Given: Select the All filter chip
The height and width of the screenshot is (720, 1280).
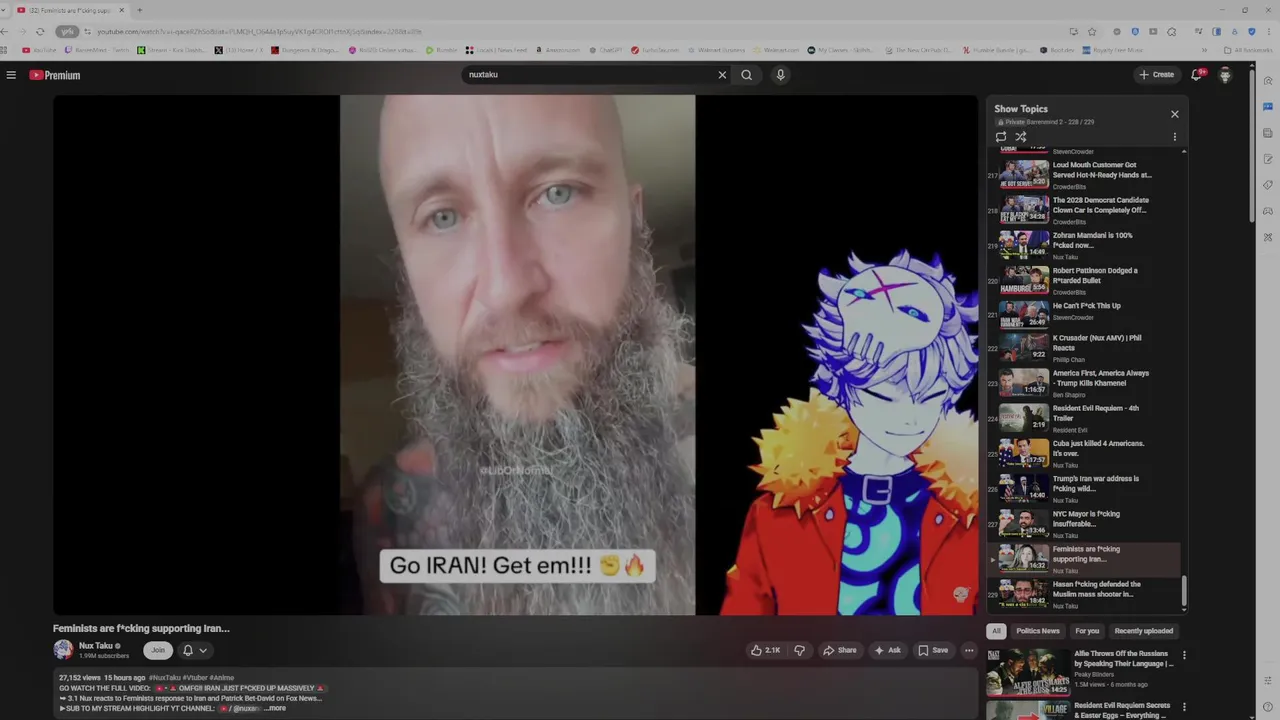Looking at the screenshot, I should tap(996, 631).
